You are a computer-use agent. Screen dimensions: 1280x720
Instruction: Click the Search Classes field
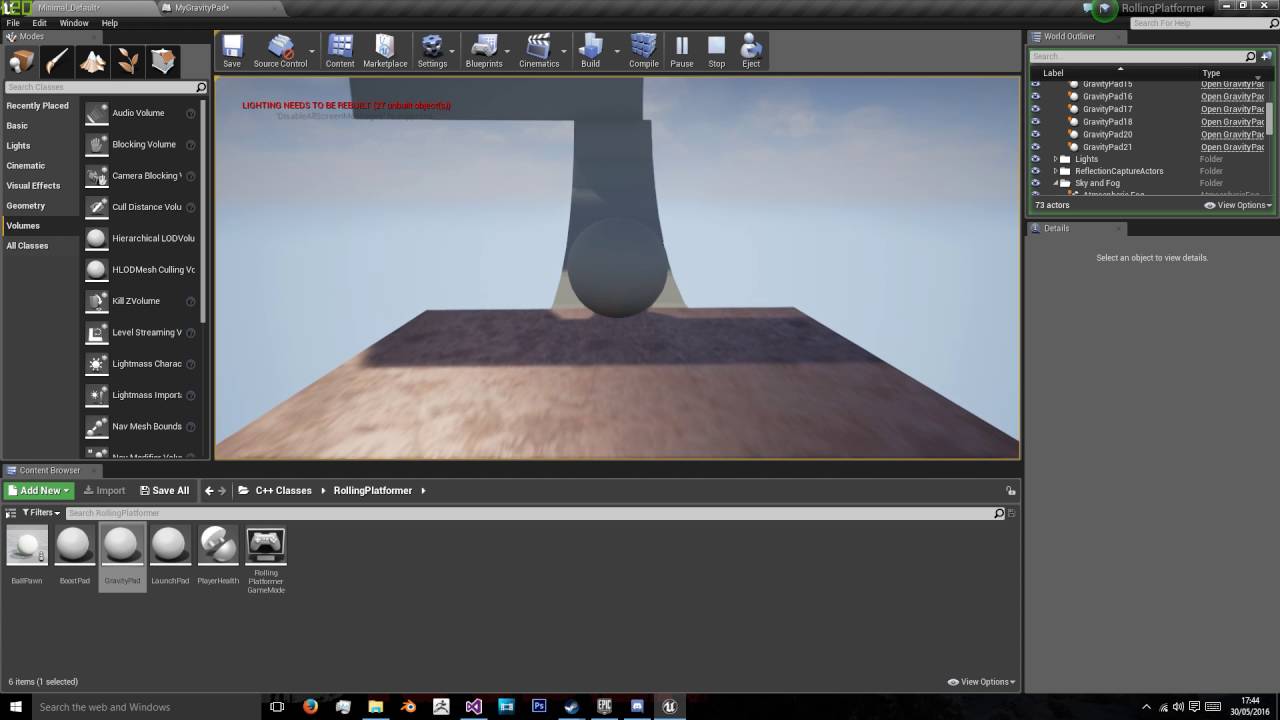tap(100, 87)
